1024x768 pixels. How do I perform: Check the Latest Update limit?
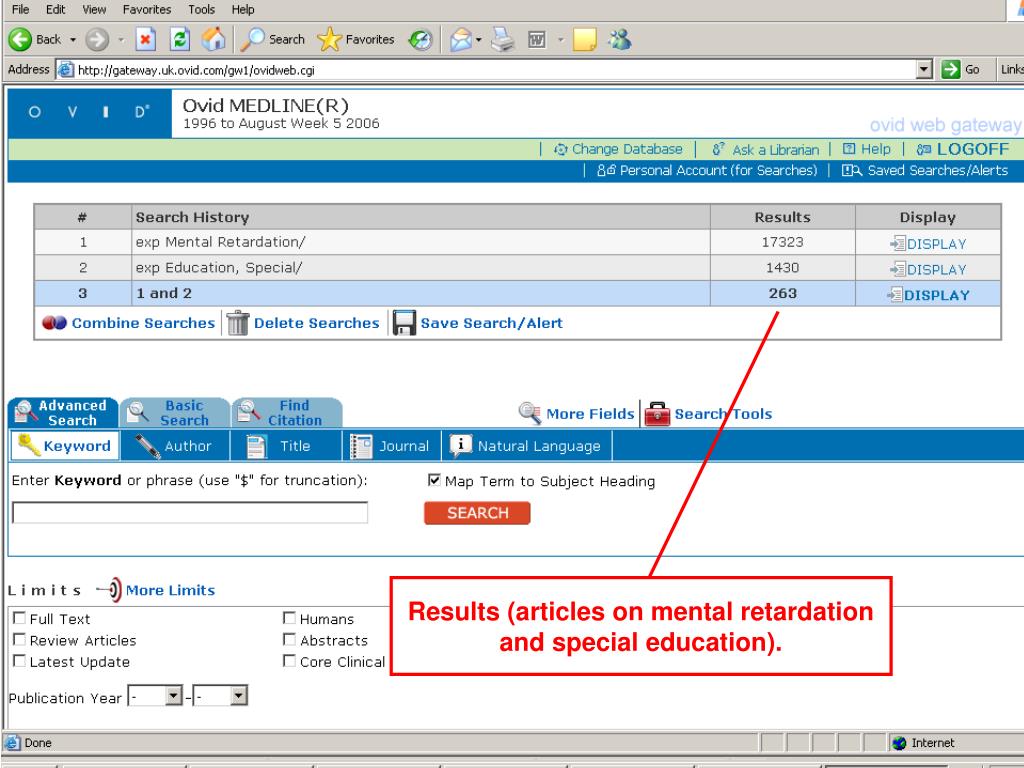point(20,661)
